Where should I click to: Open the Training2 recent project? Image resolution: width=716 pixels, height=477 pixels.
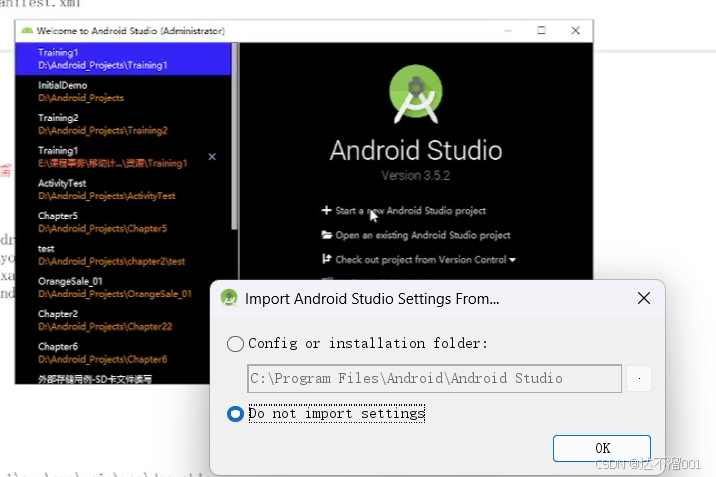123,124
